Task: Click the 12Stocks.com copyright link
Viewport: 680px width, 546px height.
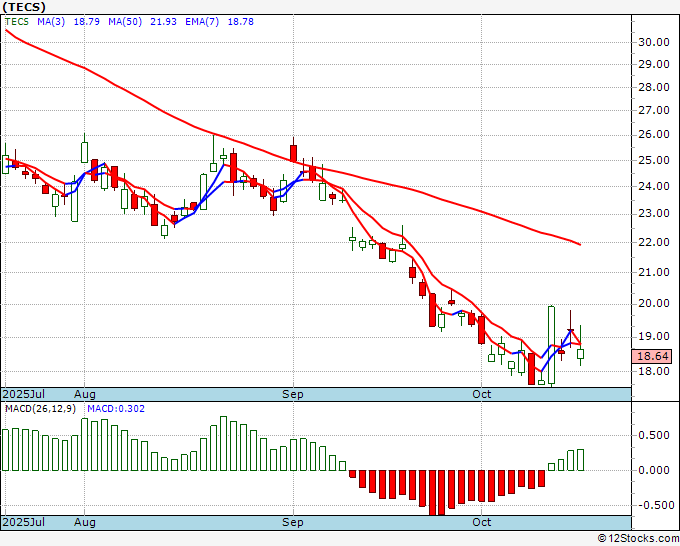Action: [638, 538]
